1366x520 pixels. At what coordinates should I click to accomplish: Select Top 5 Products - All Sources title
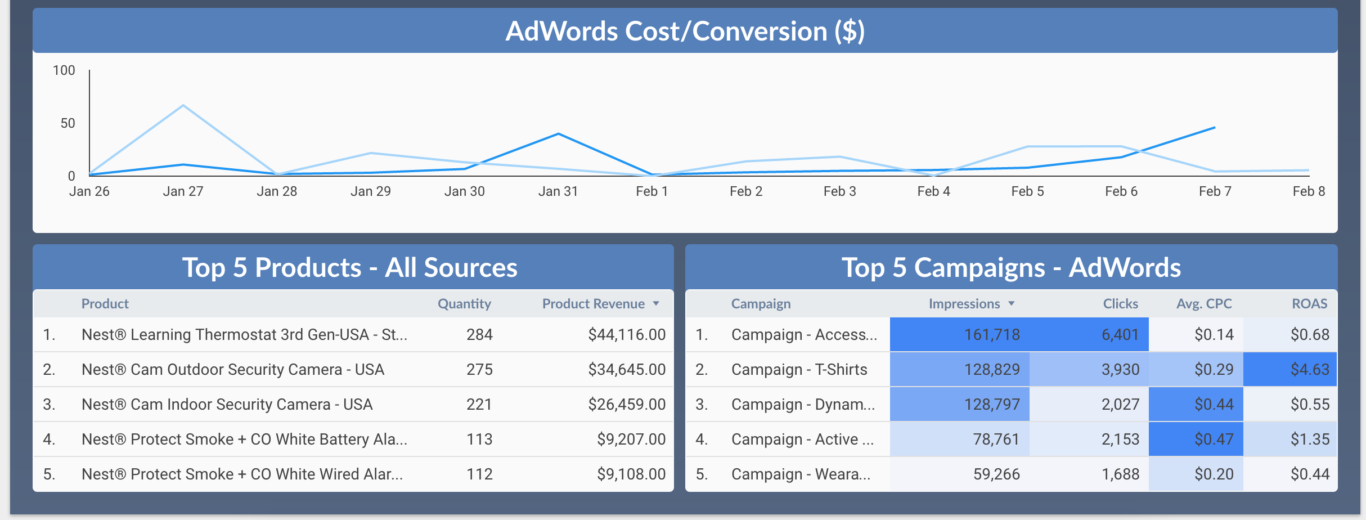click(x=350, y=267)
